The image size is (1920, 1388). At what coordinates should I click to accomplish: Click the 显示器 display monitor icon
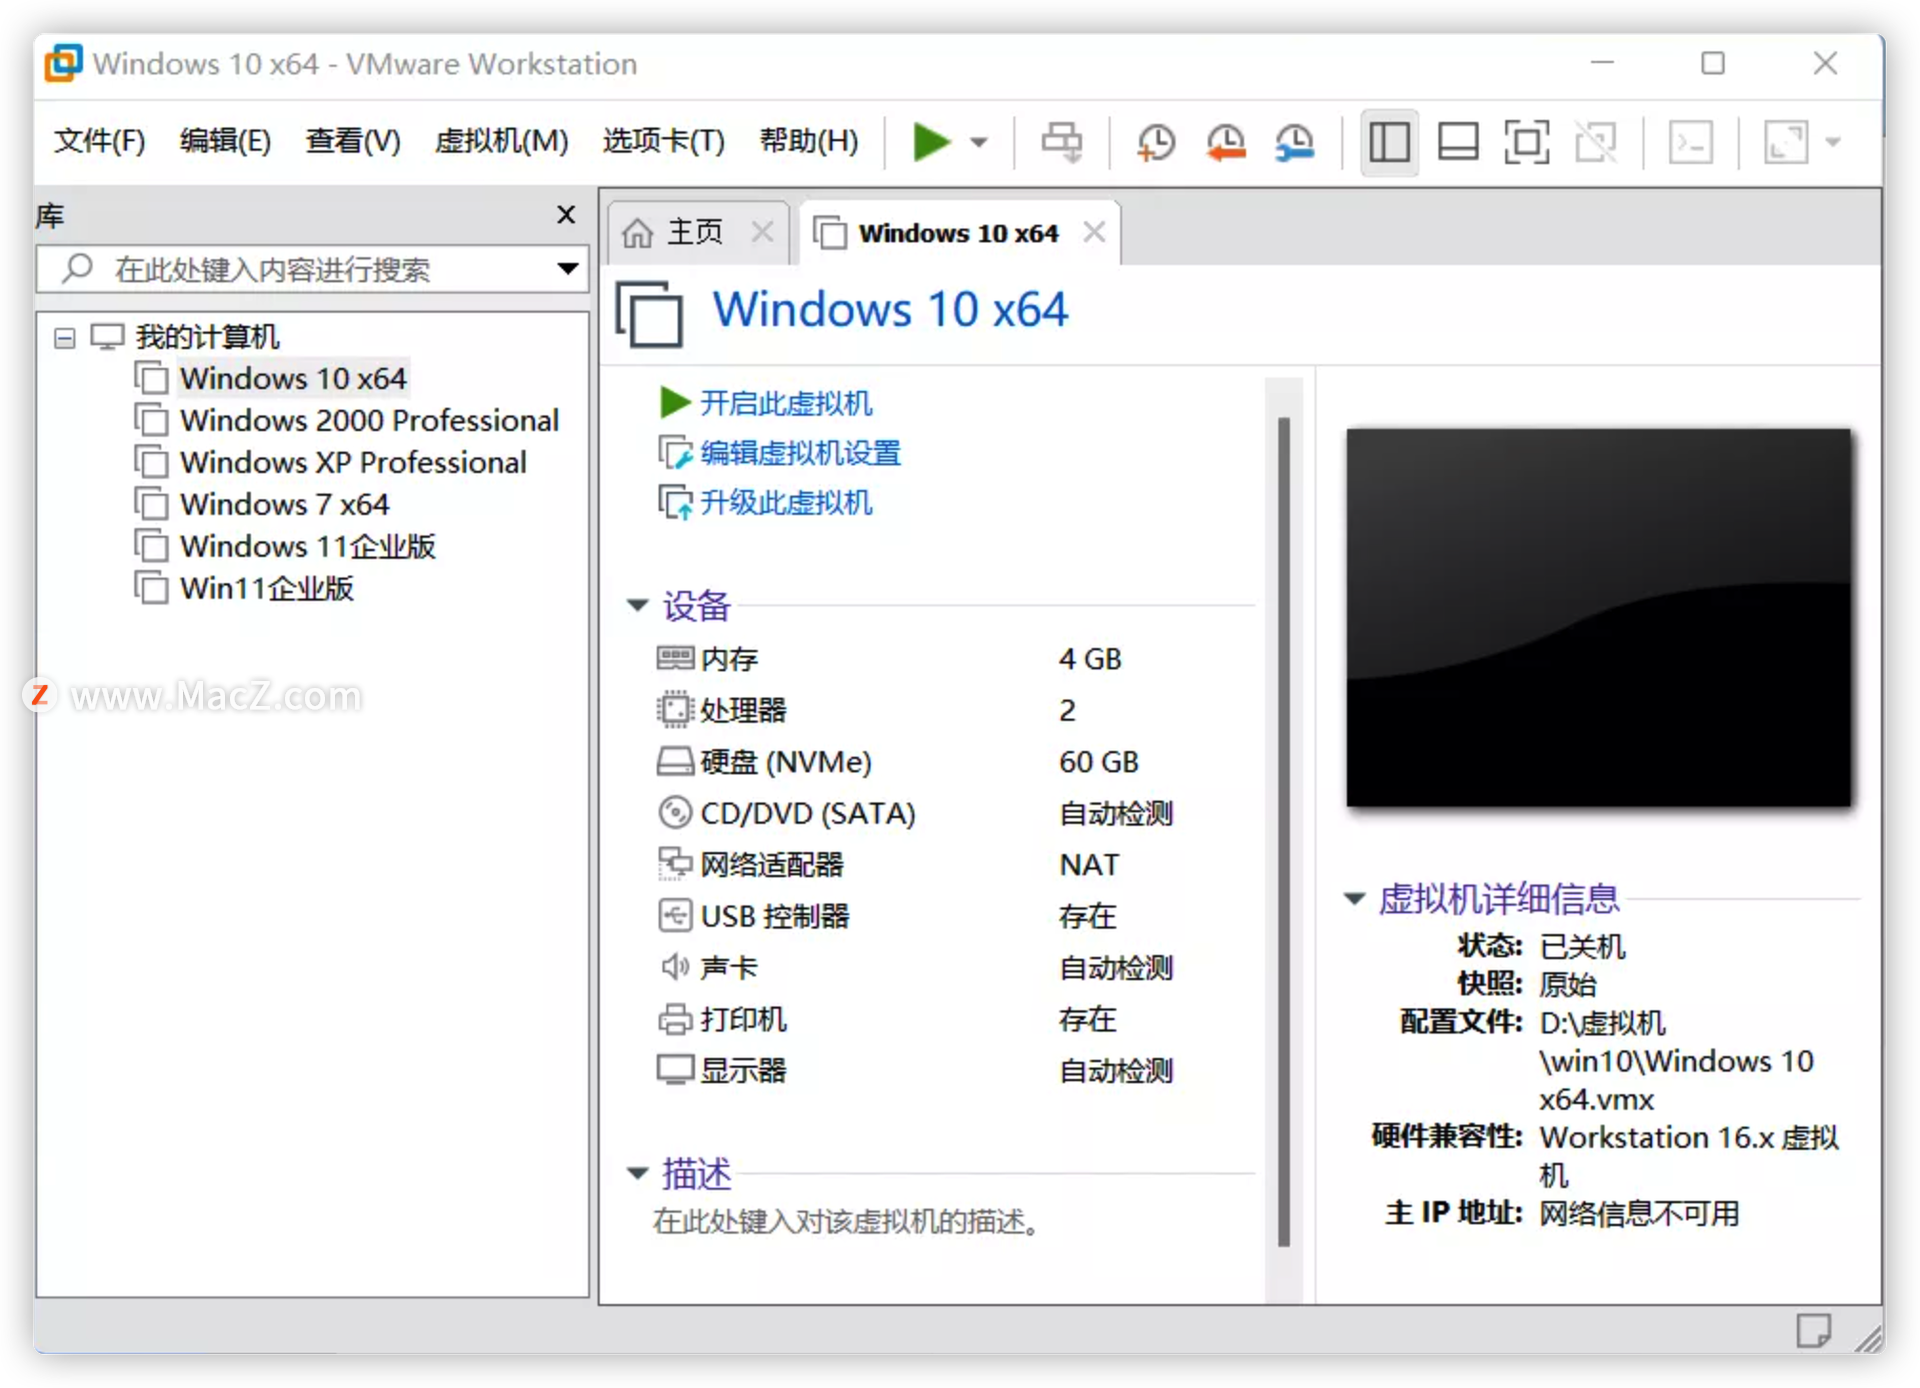(675, 1071)
